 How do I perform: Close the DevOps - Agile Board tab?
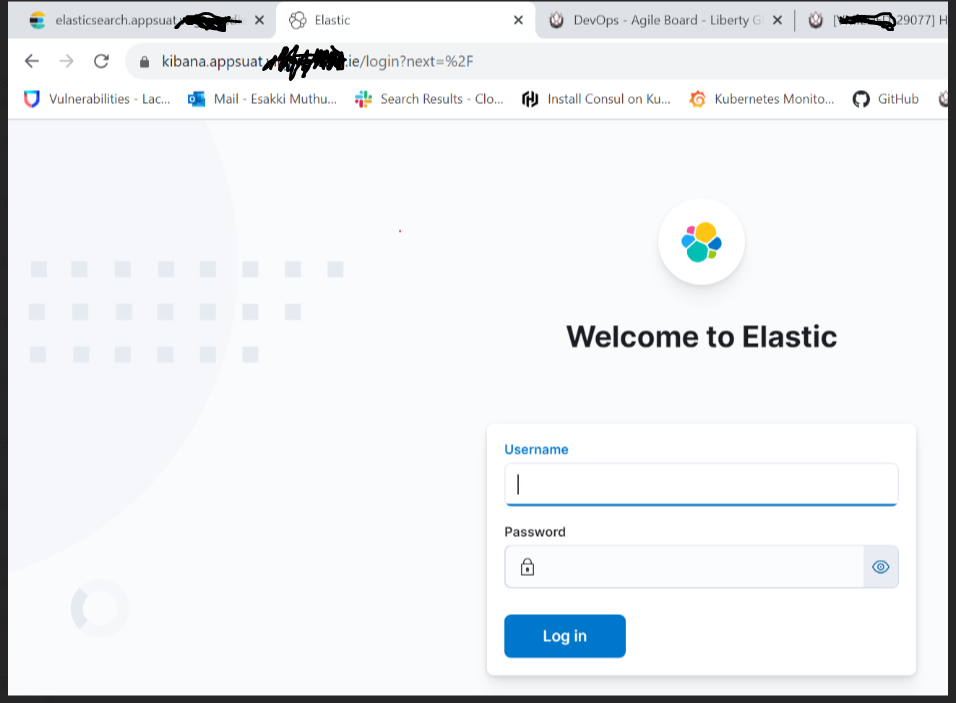(777, 20)
